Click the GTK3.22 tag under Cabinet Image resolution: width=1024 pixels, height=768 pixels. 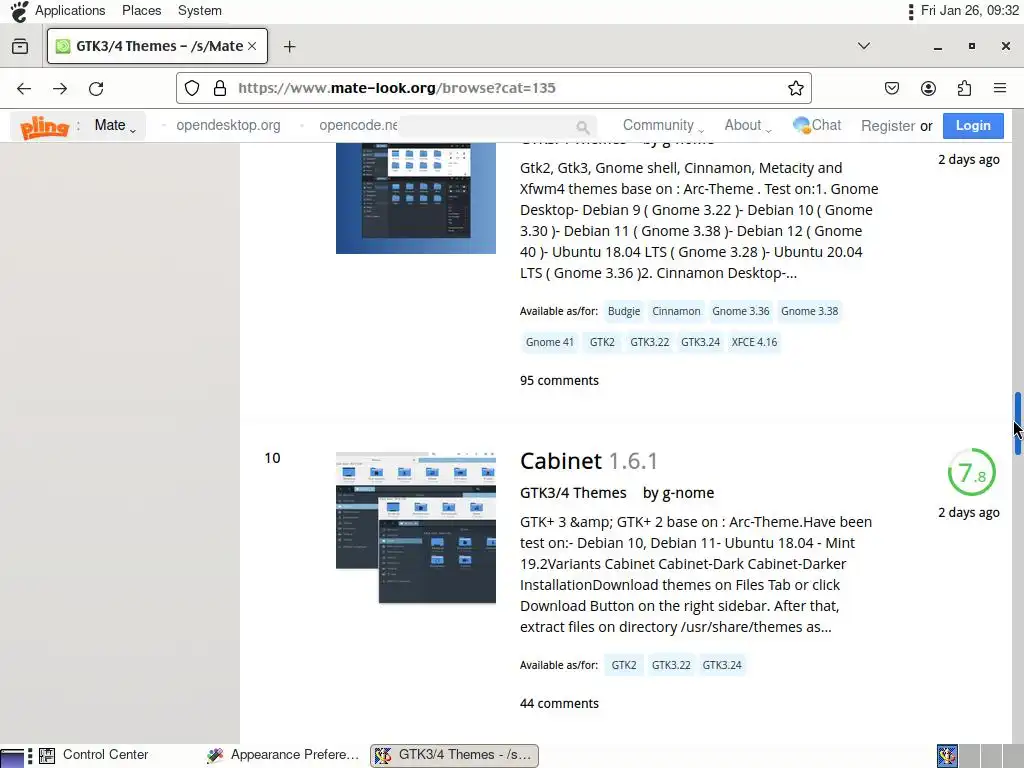(671, 665)
